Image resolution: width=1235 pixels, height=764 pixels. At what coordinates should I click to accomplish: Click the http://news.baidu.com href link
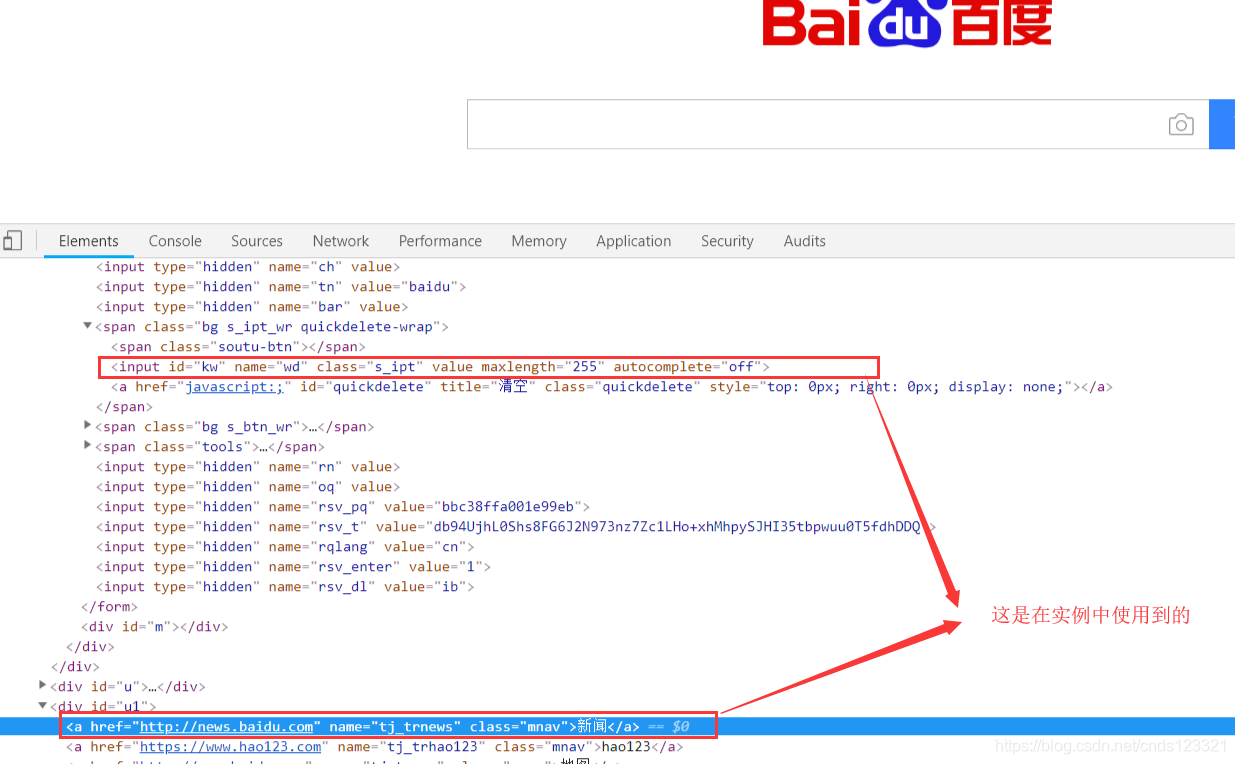pos(227,727)
